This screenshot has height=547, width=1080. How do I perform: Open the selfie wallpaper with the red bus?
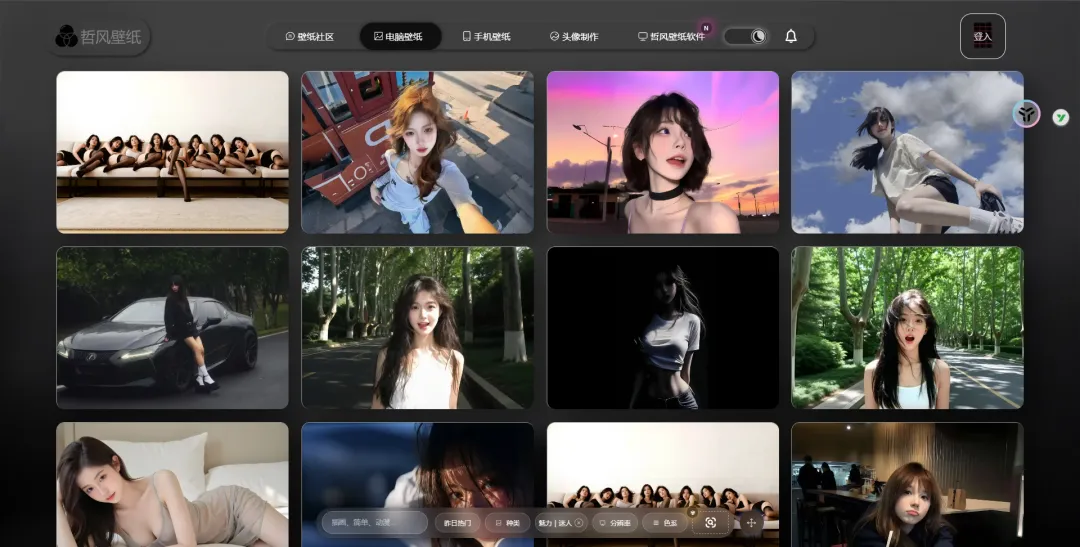[417, 152]
